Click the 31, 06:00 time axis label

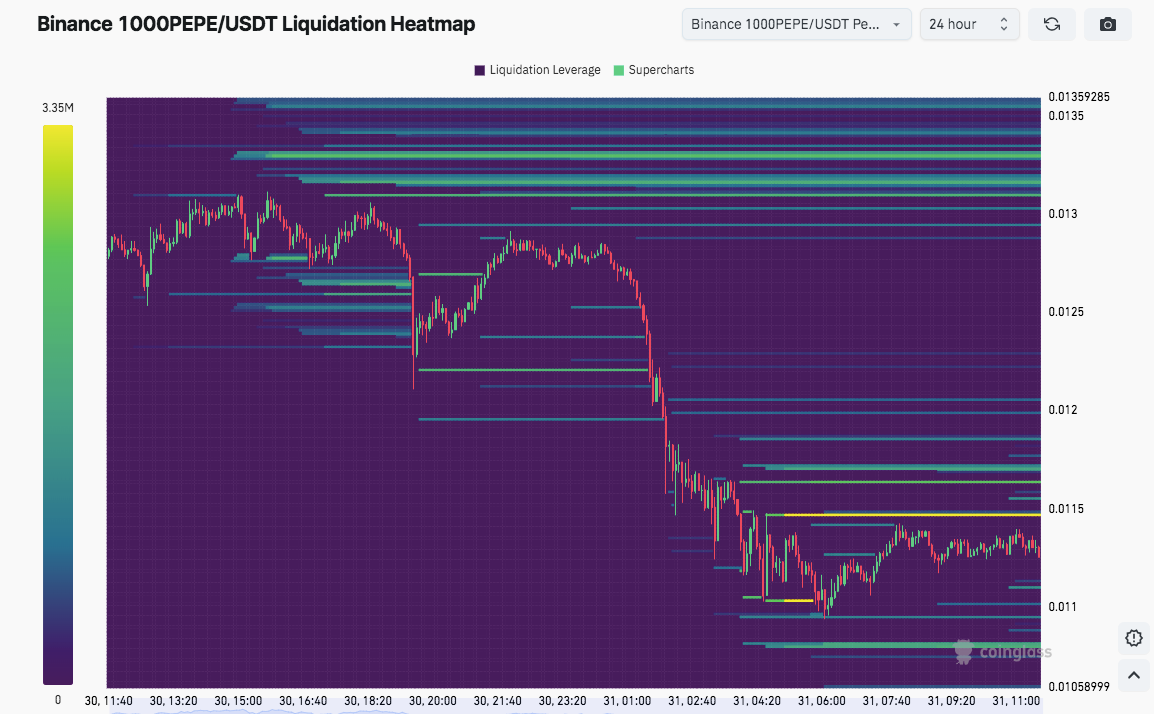pos(821,701)
